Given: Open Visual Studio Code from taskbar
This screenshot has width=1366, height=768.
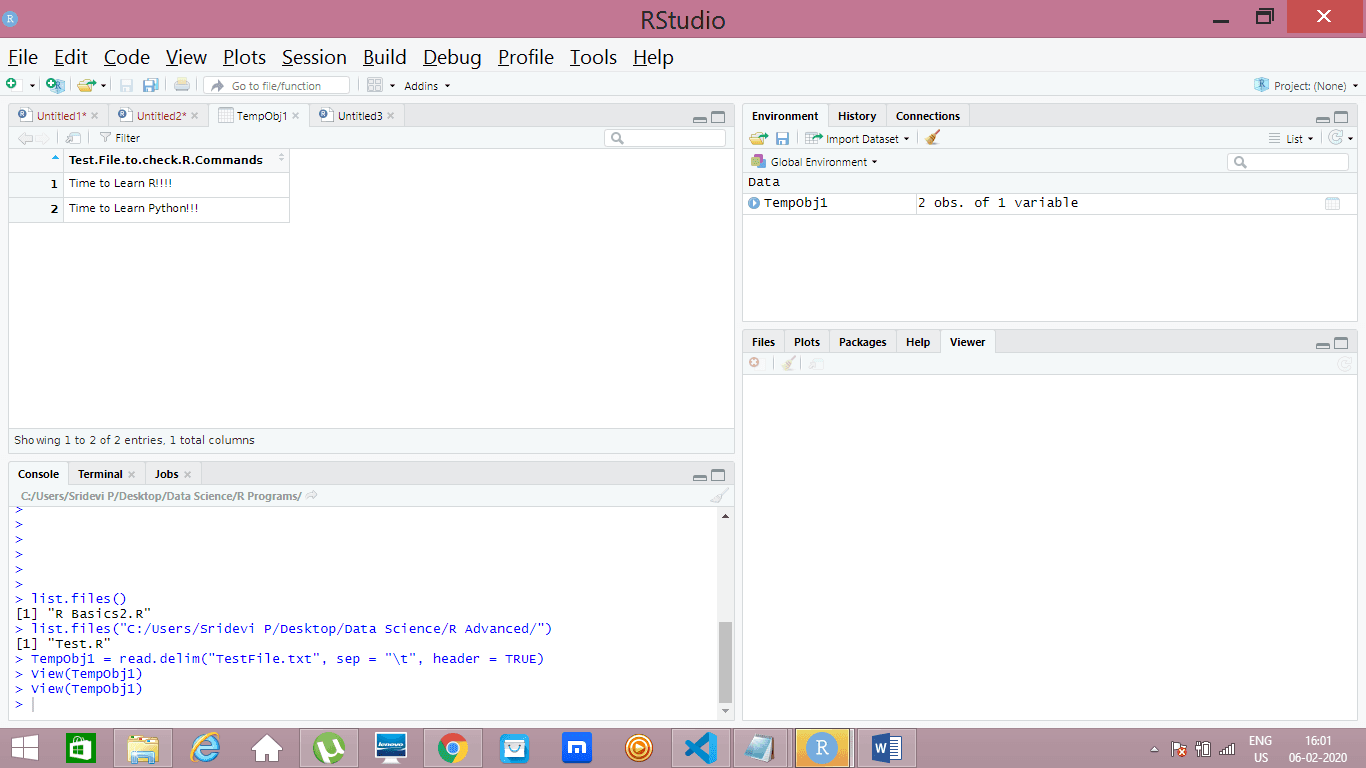Looking at the screenshot, I should [x=701, y=748].
